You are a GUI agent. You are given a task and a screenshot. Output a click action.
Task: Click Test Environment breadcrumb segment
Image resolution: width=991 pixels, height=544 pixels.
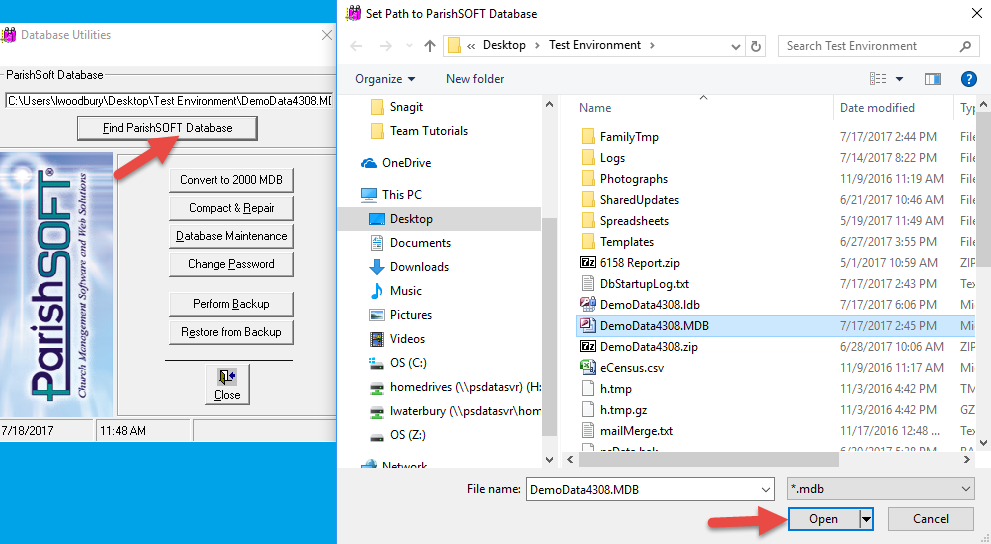(x=595, y=45)
